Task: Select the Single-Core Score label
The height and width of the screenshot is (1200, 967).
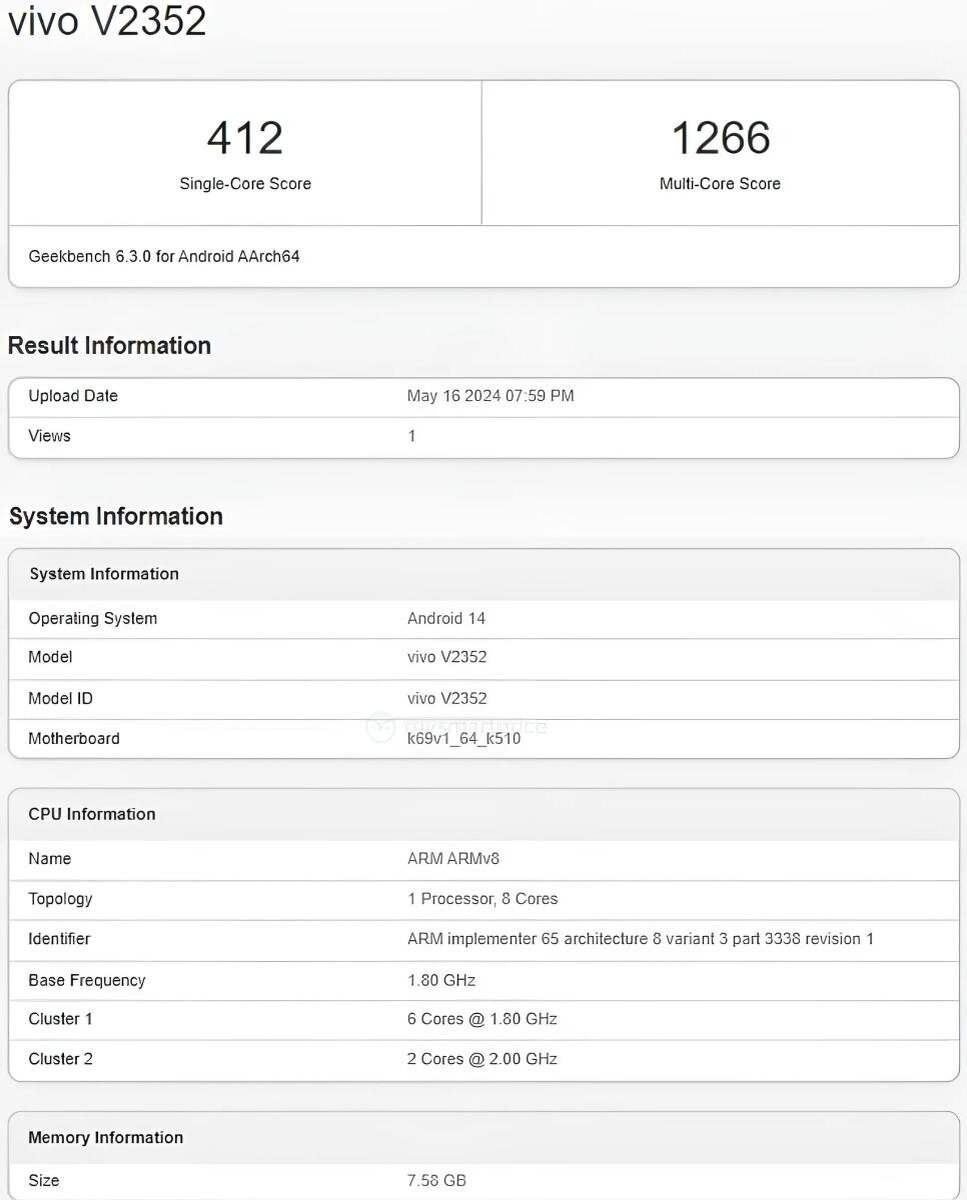Action: [x=245, y=184]
